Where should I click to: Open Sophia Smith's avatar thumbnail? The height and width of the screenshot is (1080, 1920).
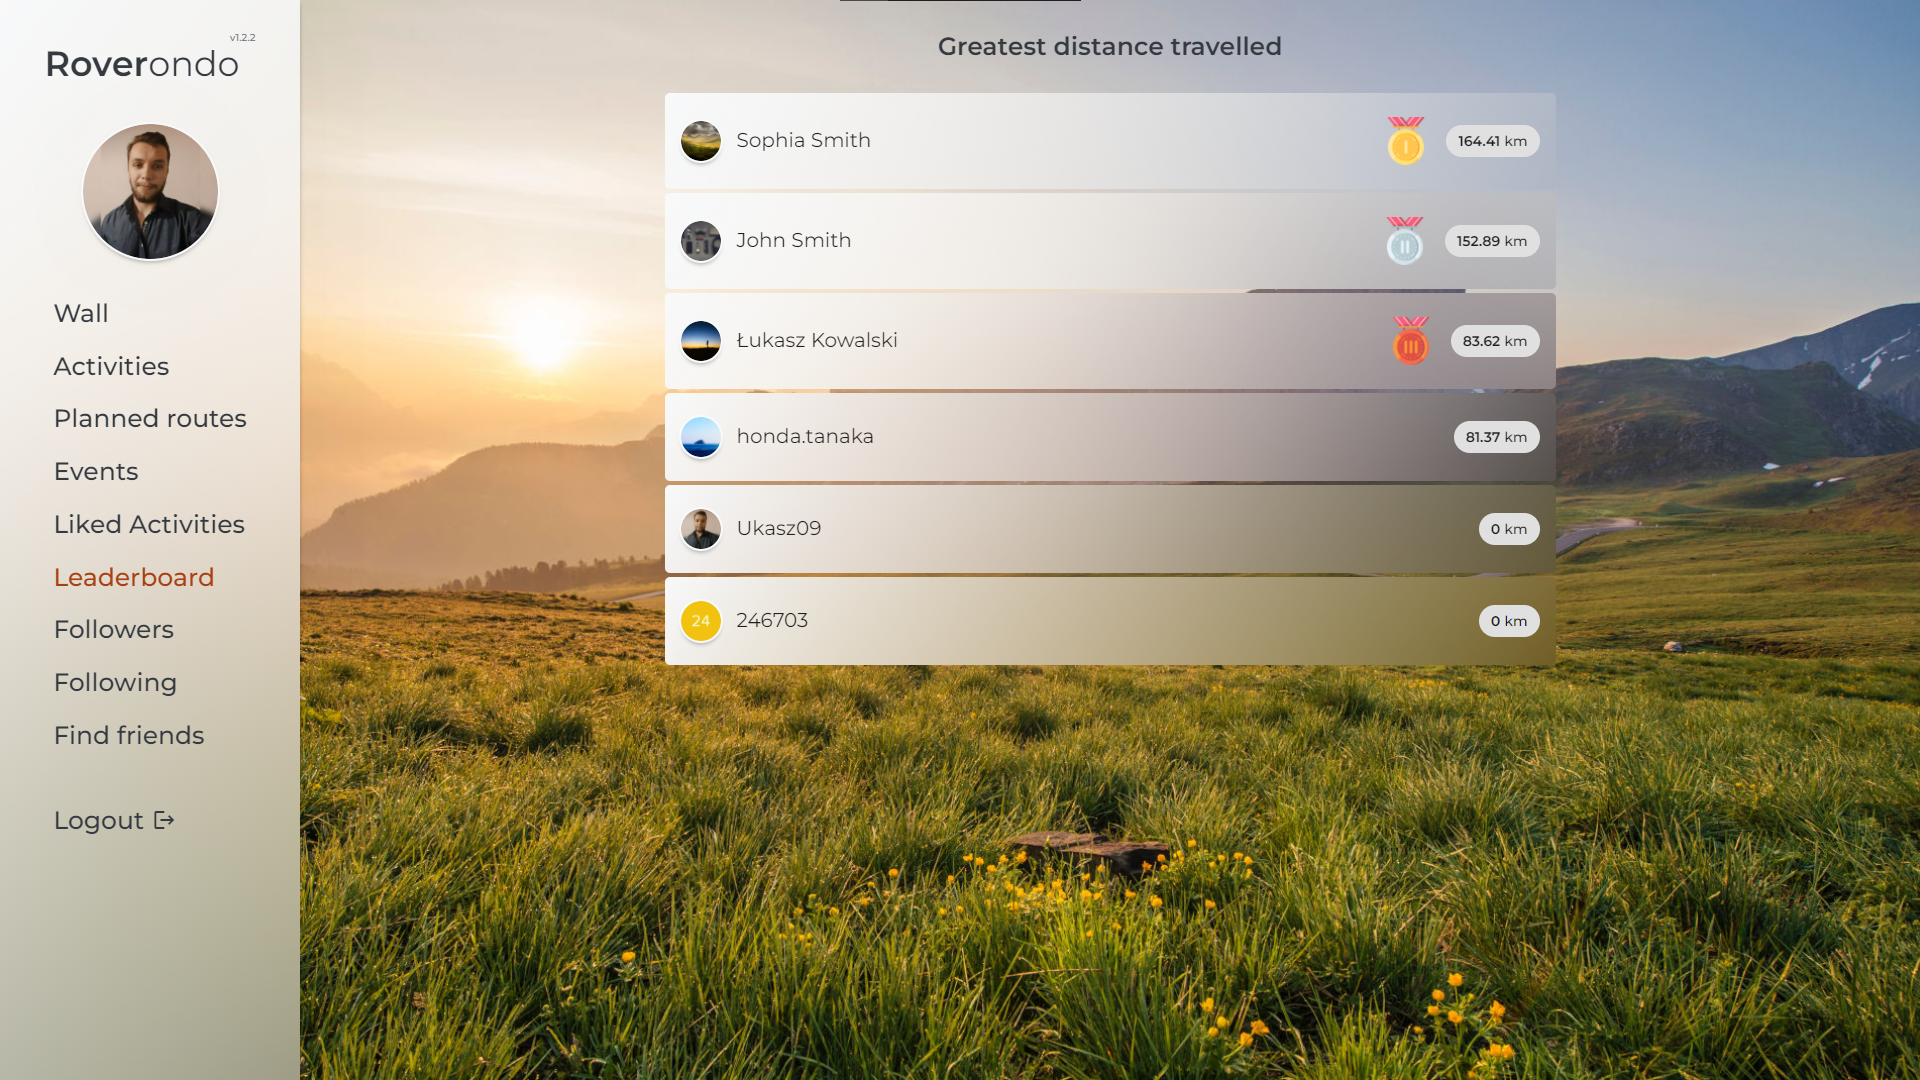coord(701,141)
